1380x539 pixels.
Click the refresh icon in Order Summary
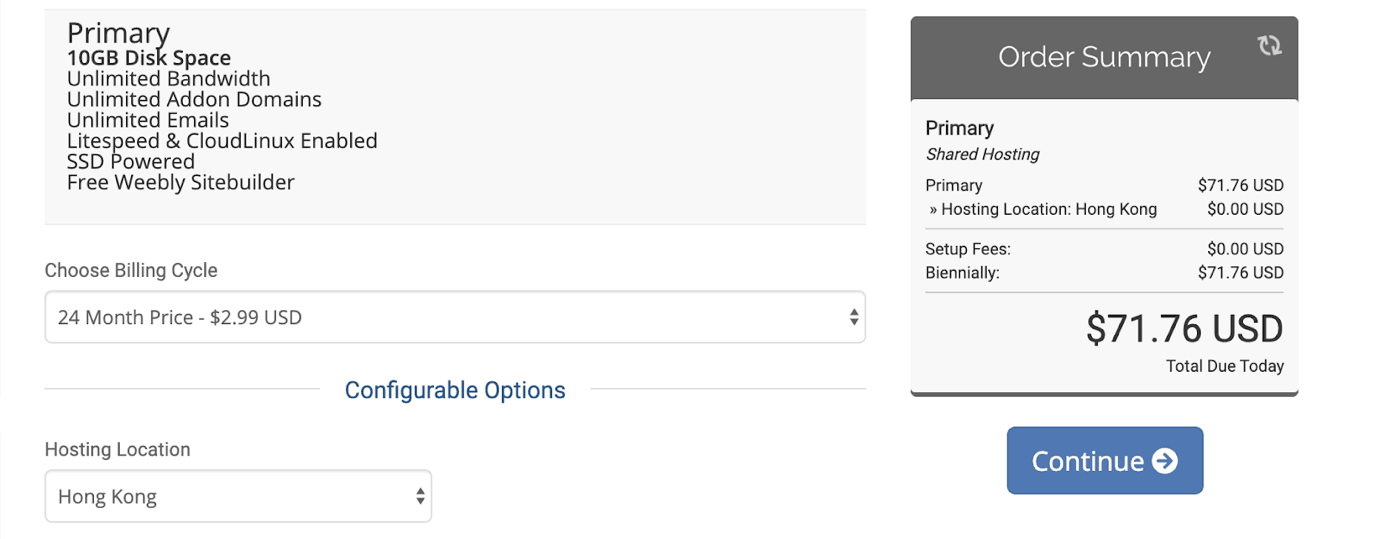pyautogui.click(x=1269, y=45)
